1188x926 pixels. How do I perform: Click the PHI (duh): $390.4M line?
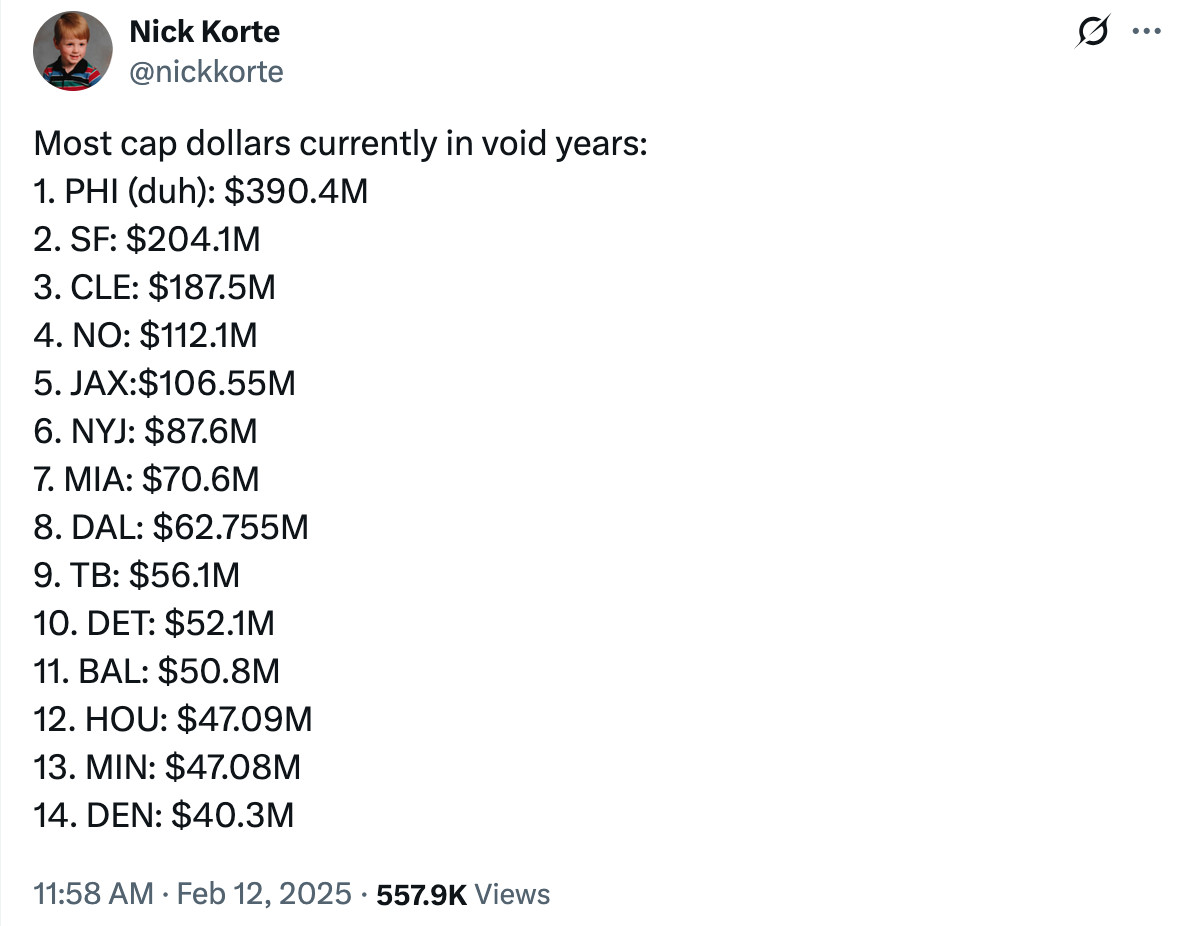(x=201, y=192)
